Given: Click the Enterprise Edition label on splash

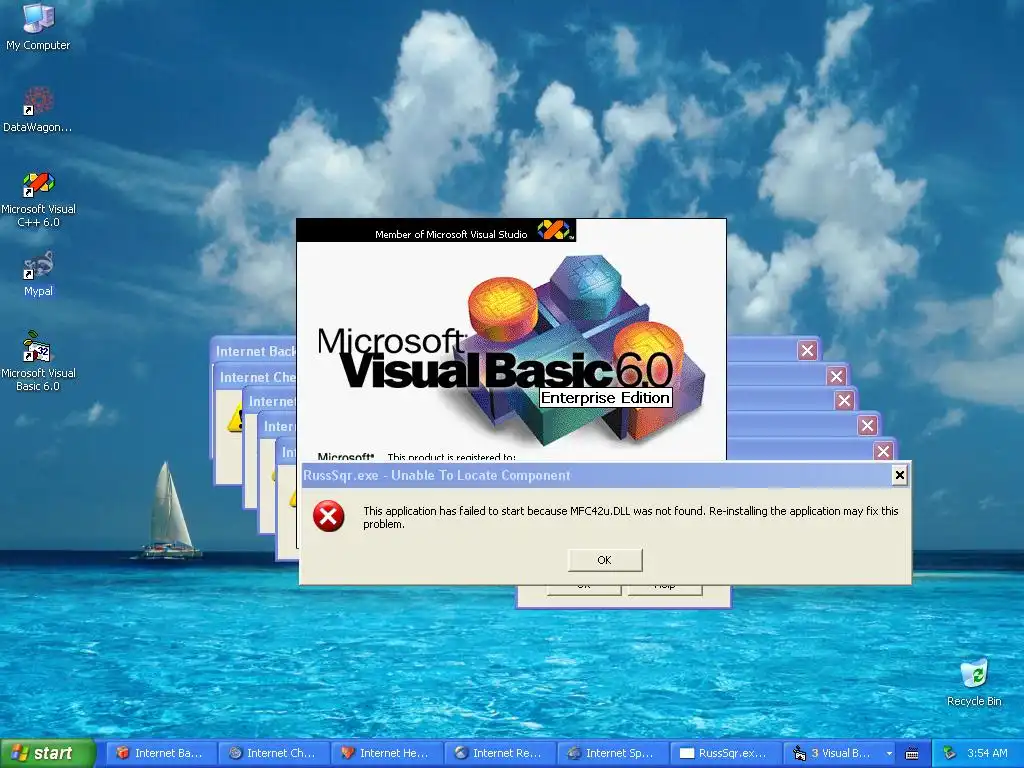Looking at the screenshot, I should pos(605,398).
